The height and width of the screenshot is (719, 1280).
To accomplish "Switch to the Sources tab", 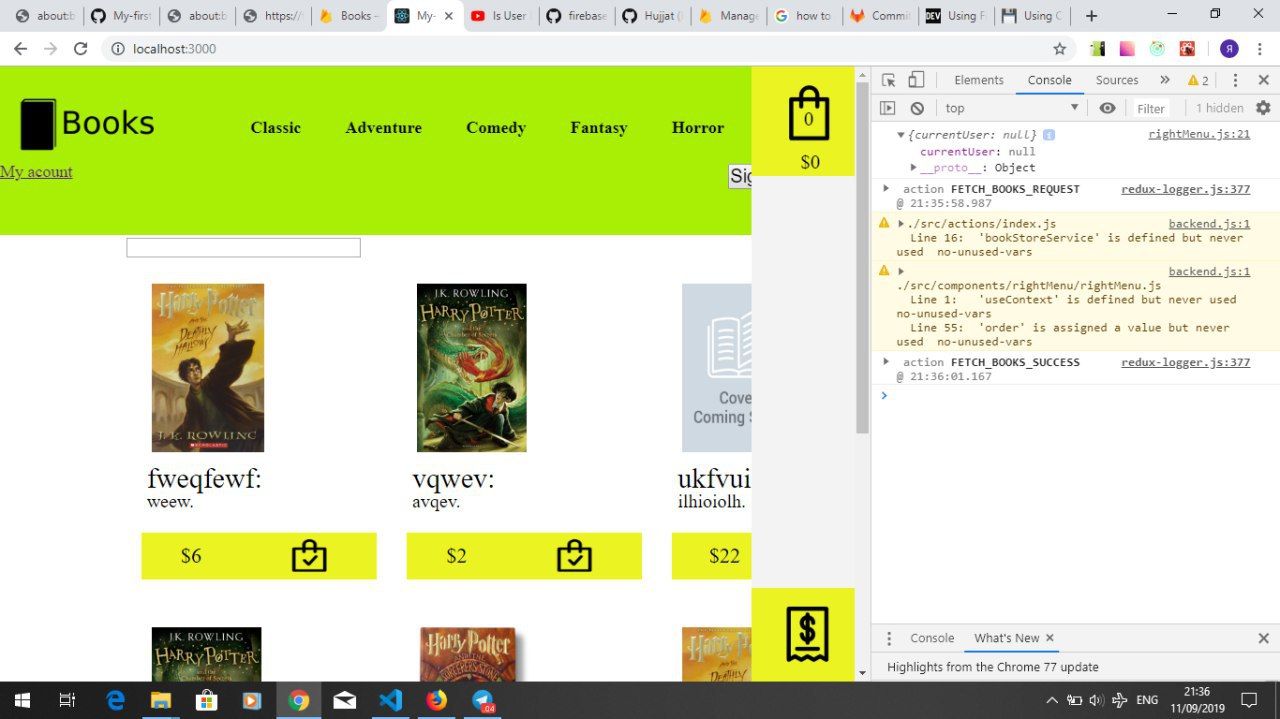I will coord(1116,80).
